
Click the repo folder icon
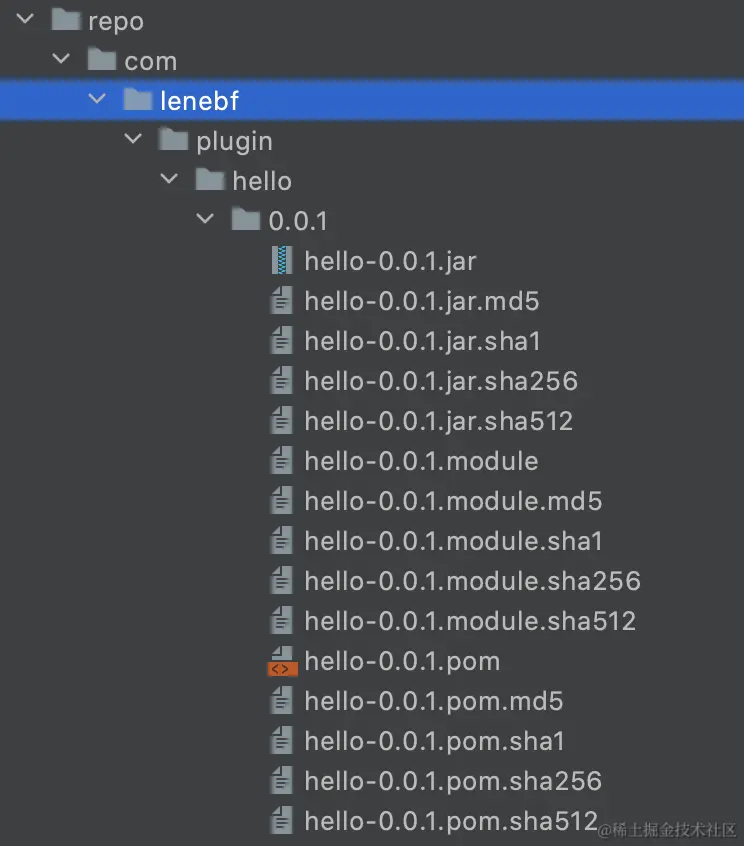point(66,21)
